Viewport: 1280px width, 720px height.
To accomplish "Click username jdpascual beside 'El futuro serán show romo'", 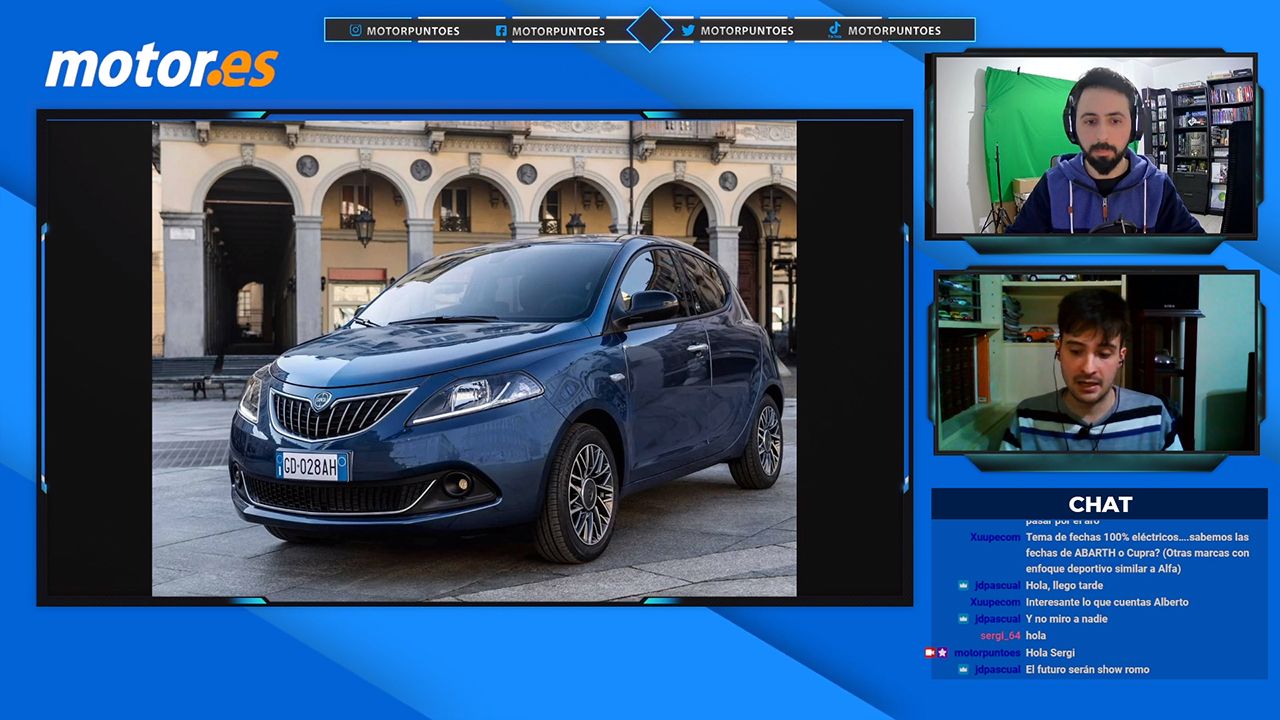I will (x=998, y=669).
